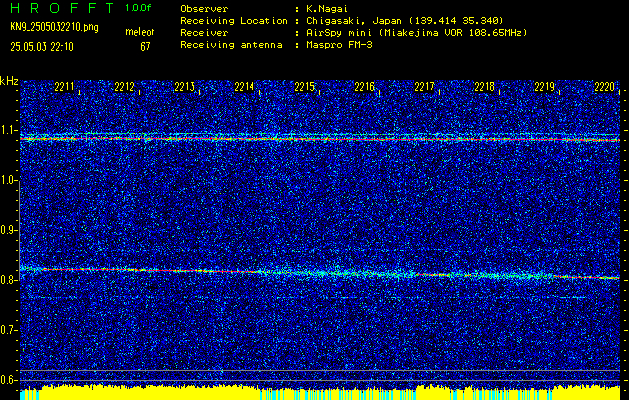Image resolution: width=629 pixels, height=400 pixels.
Task: Click the 1.0 frequency axis label
Action: pyautogui.click(x=8, y=181)
